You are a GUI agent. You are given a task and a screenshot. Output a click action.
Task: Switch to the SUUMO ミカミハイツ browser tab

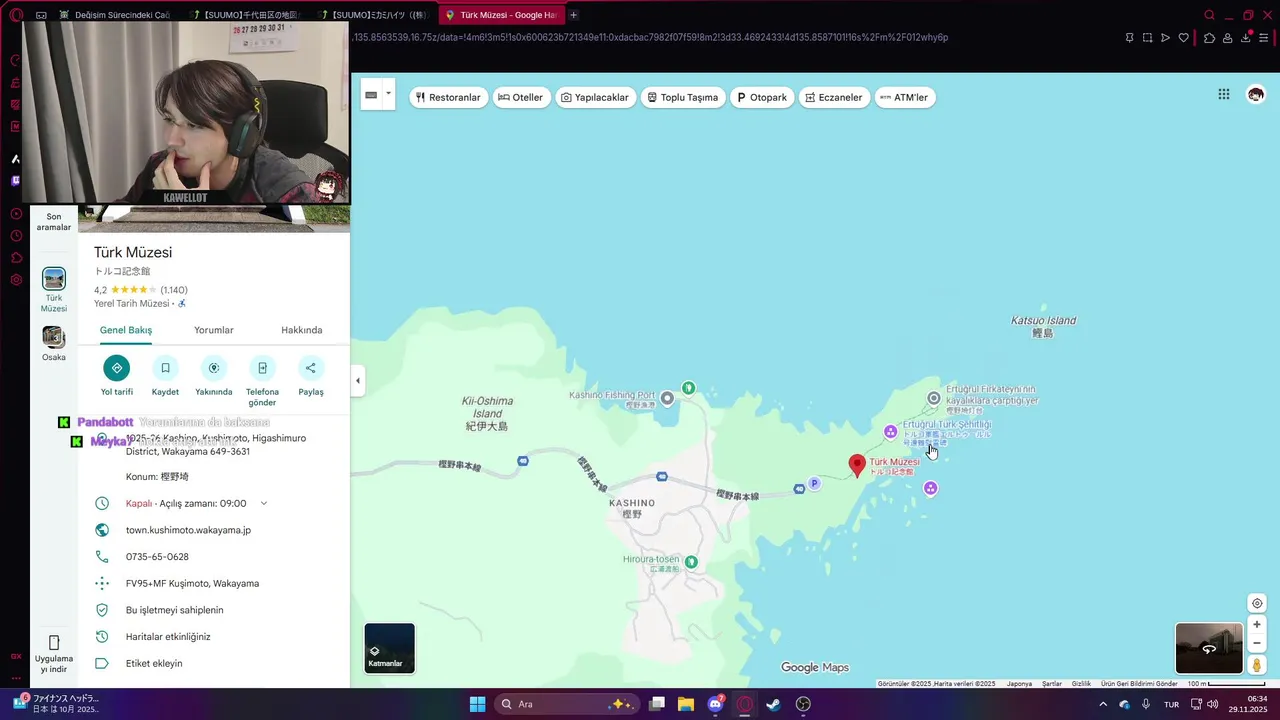[375, 15]
